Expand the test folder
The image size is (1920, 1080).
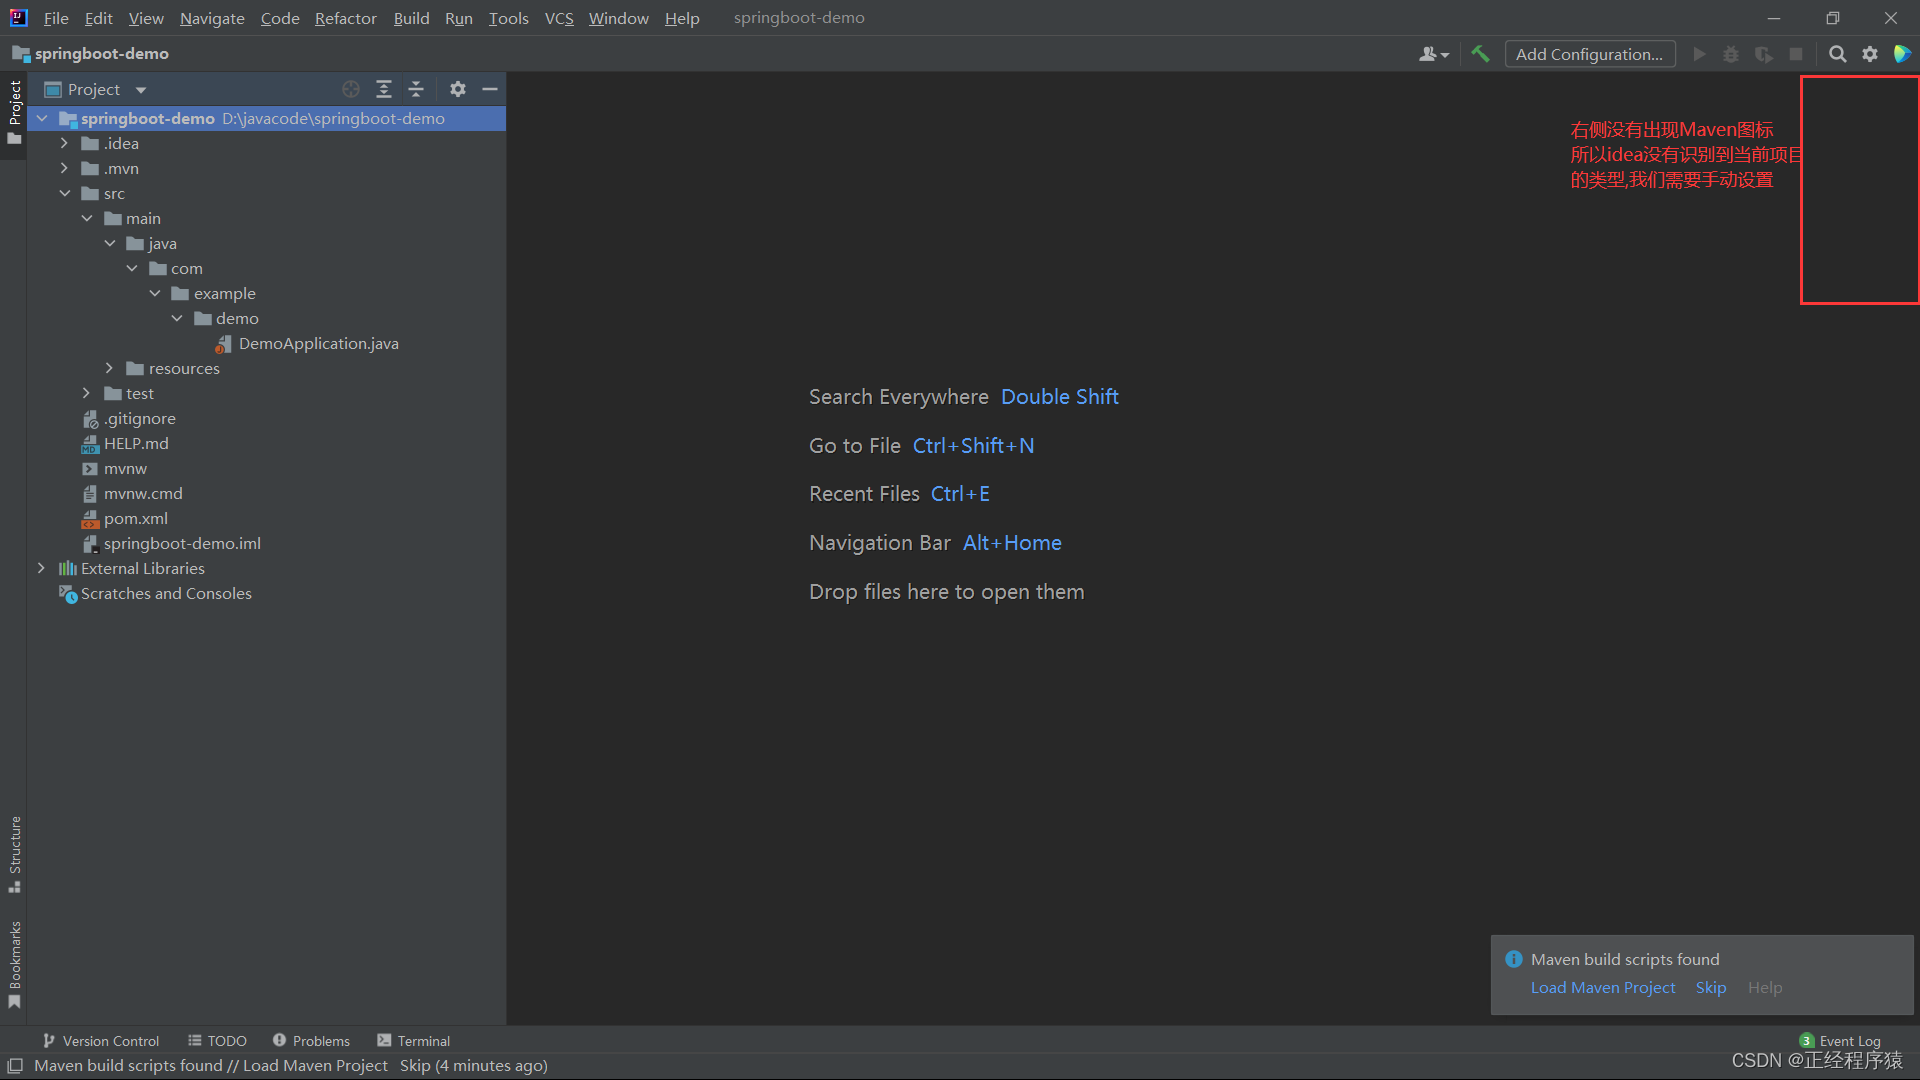point(87,393)
